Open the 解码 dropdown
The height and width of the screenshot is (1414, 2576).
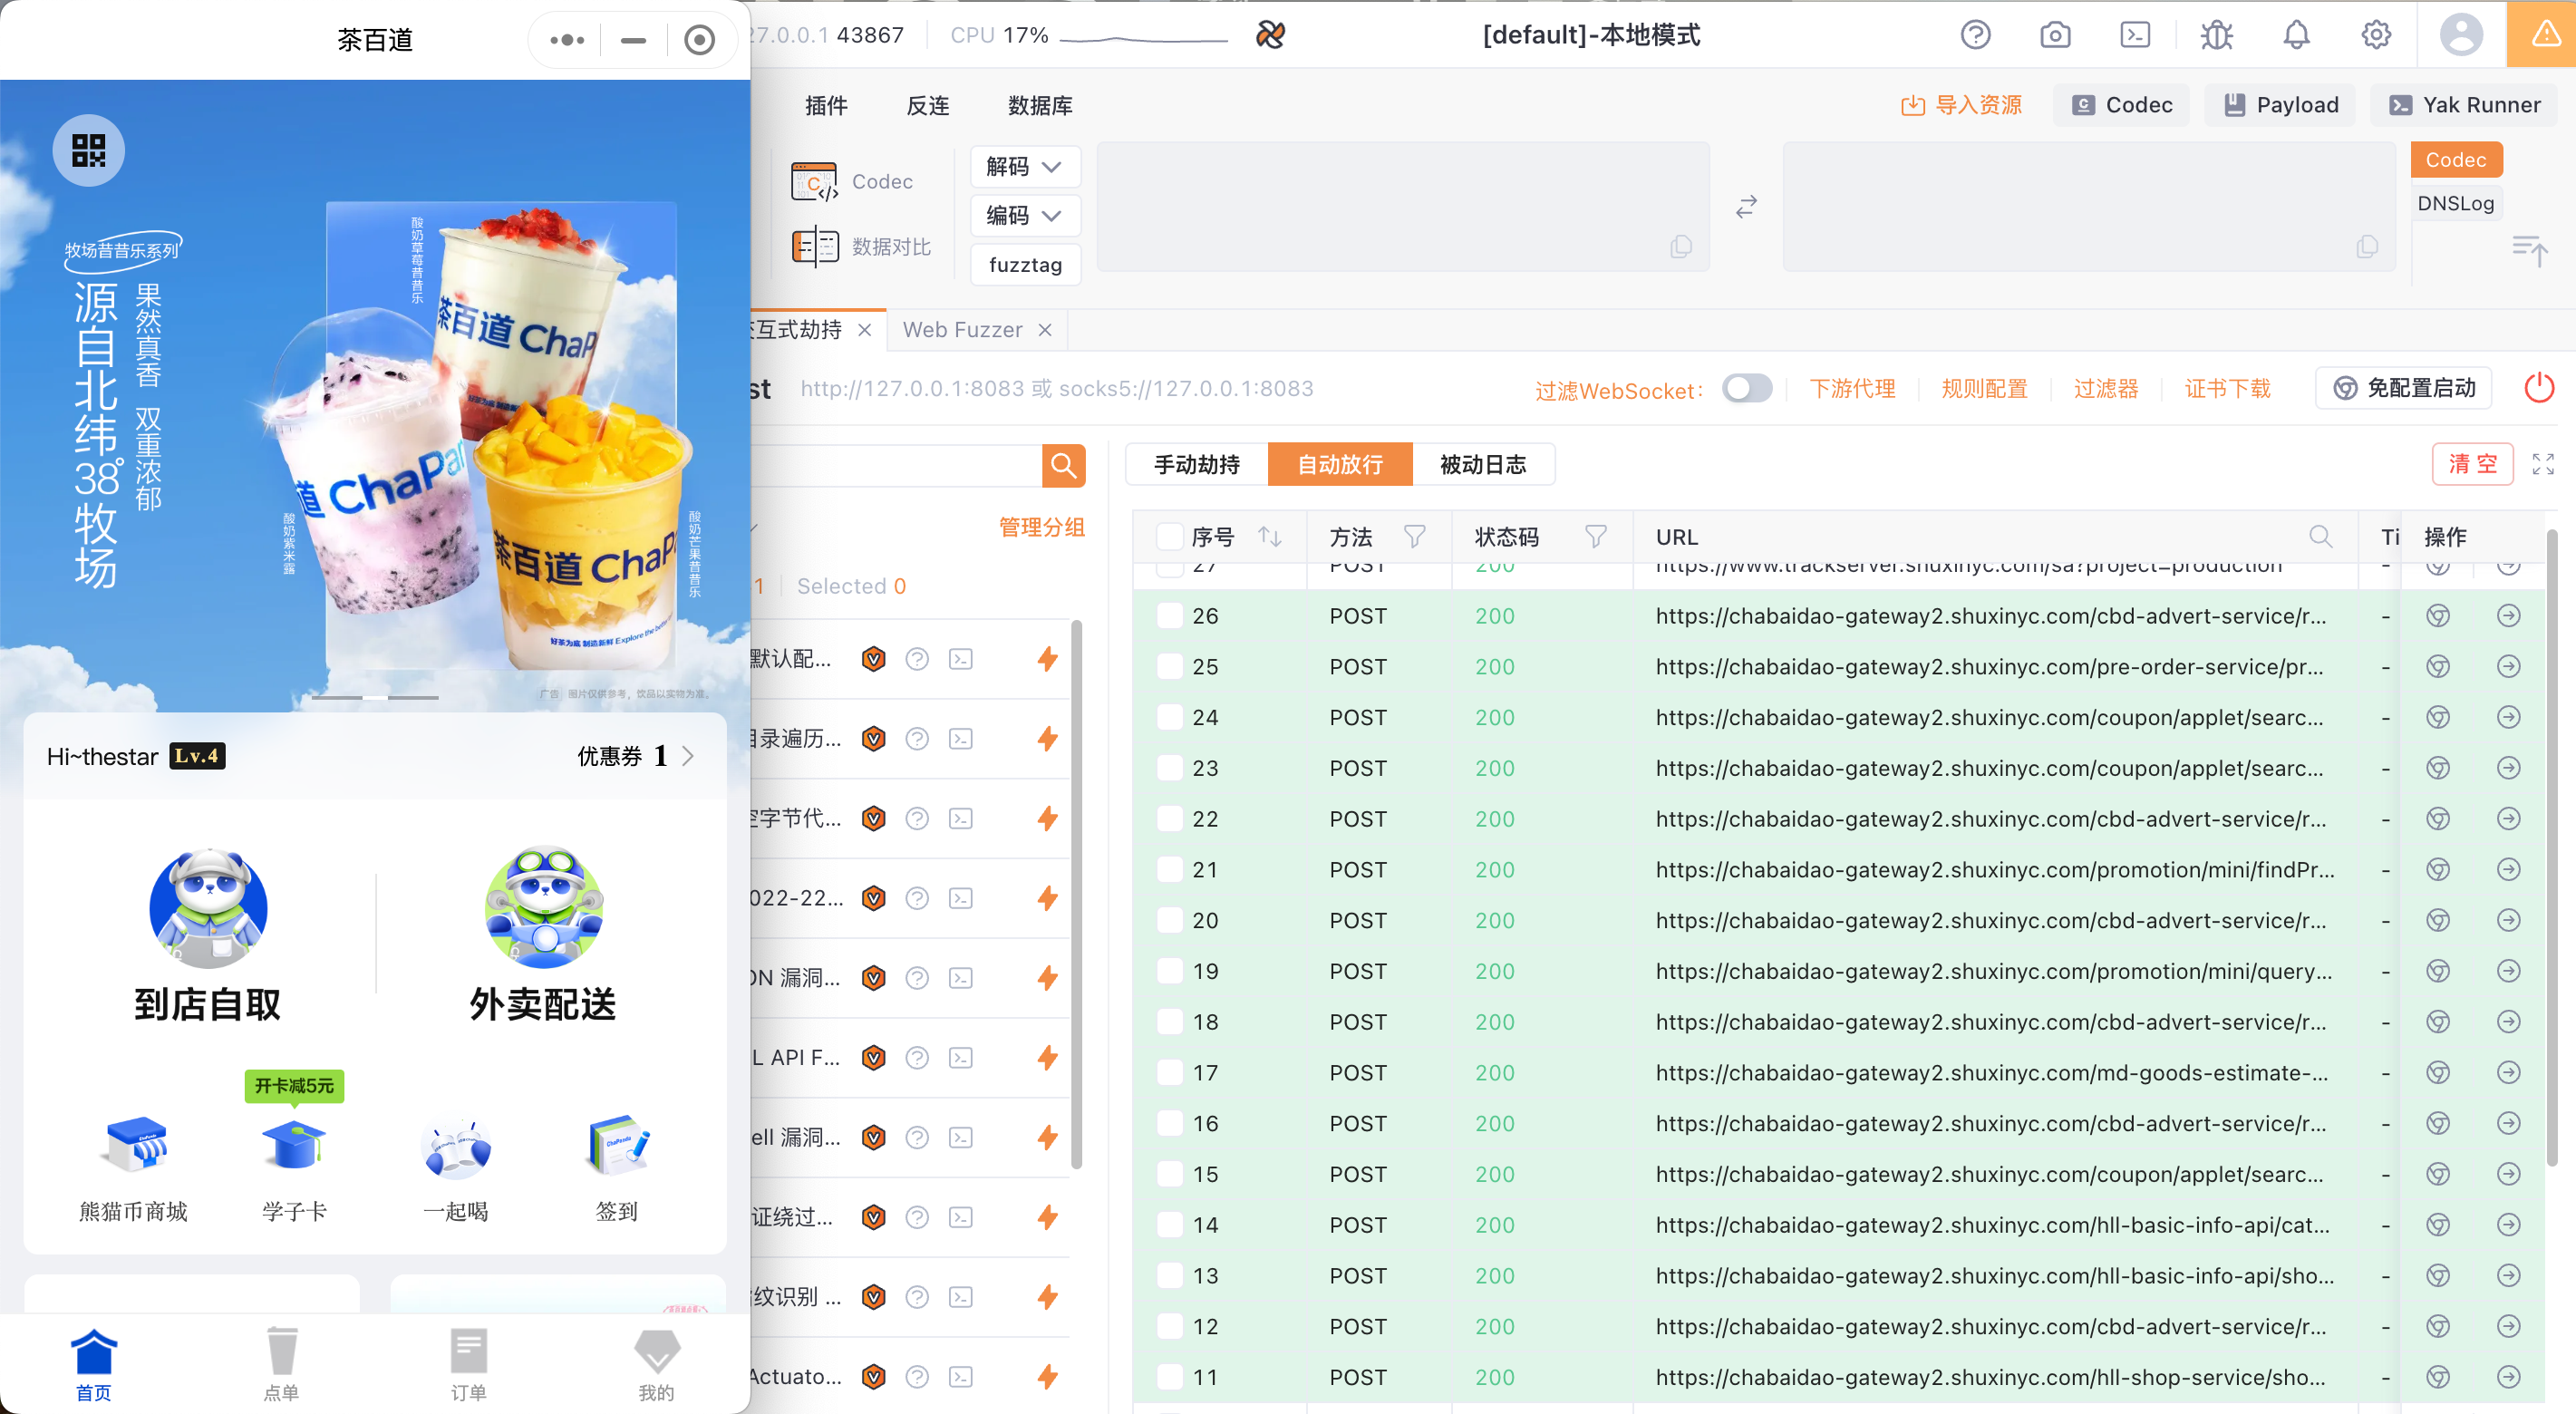pos(1024,166)
